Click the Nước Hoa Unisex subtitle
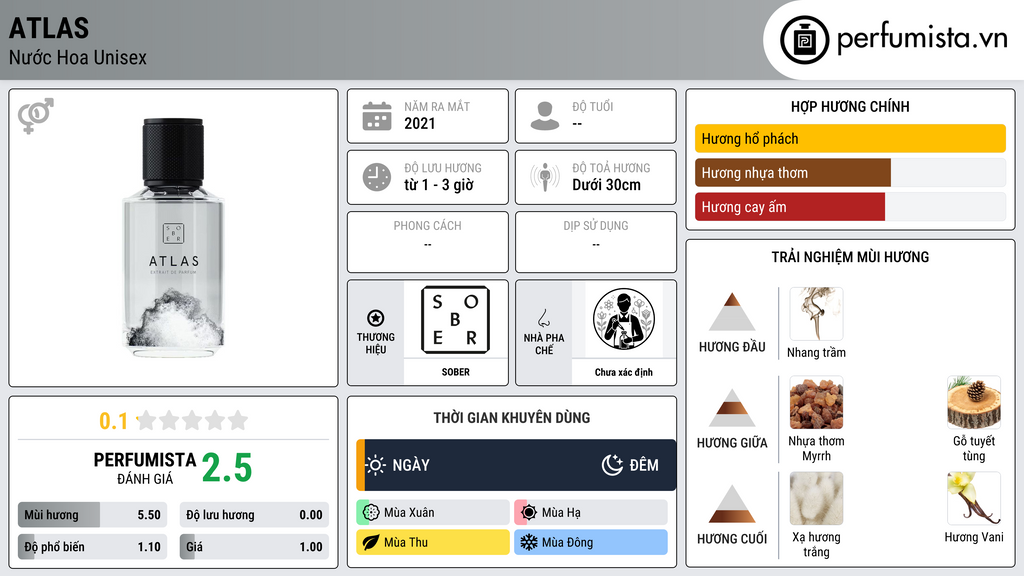1024x576 pixels. [78, 57]
